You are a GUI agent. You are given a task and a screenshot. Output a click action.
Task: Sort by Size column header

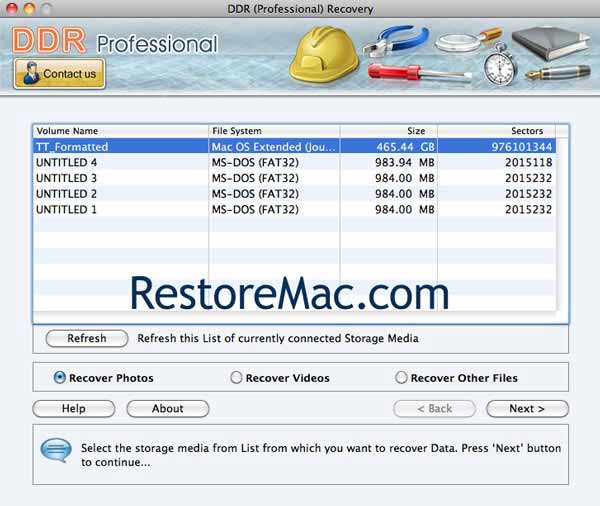click(388, 131)
